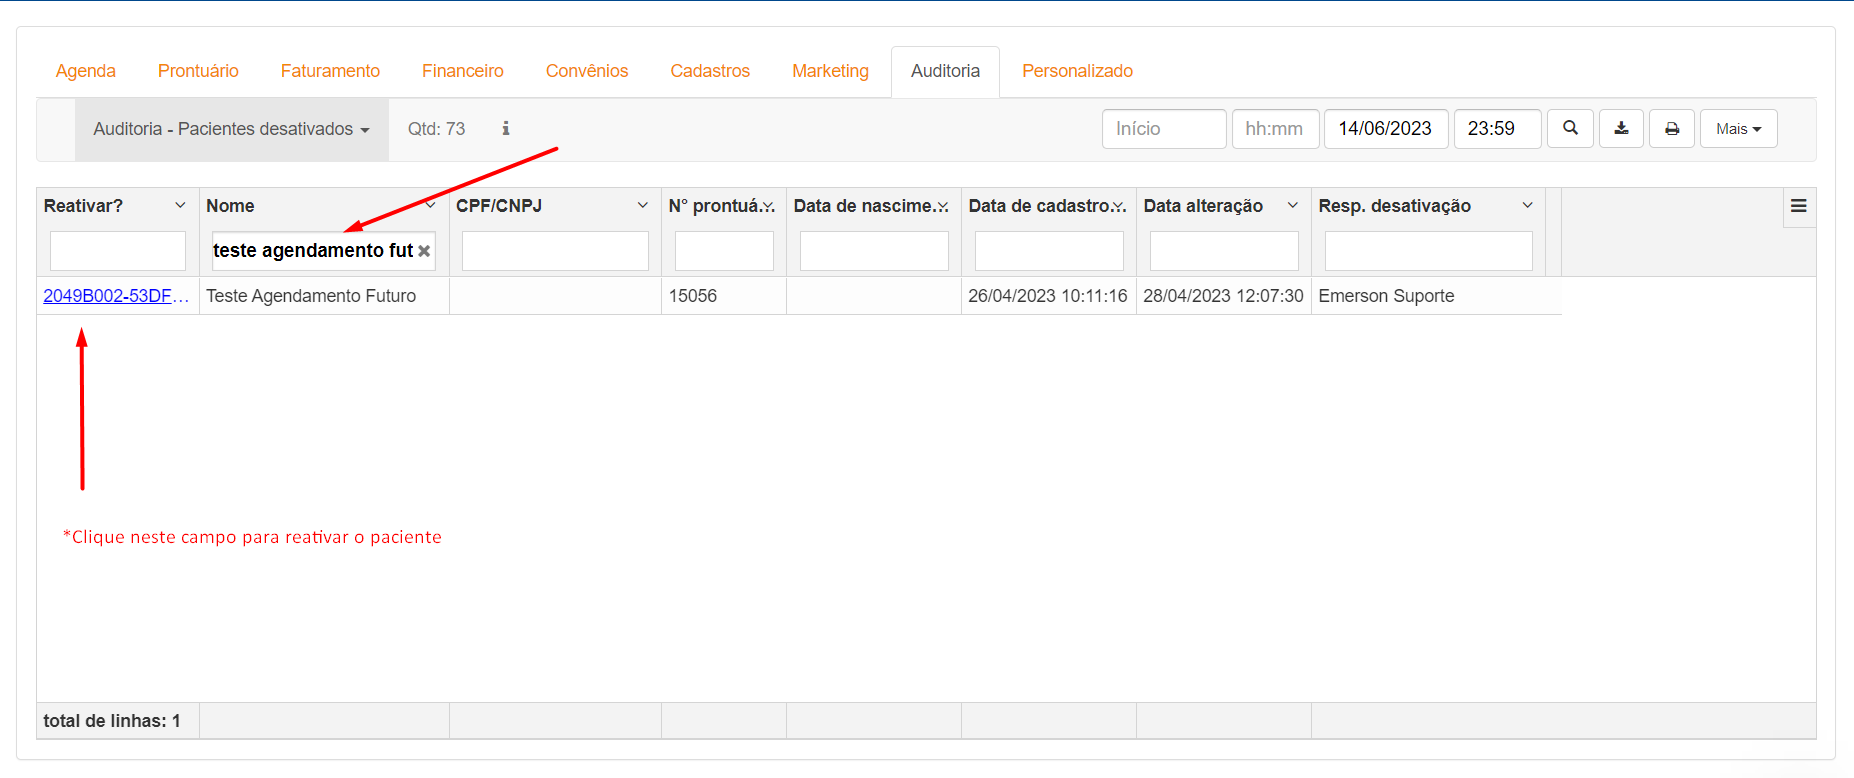Open the grid hamburger menu icon
The width and height of the screenshot is (1854, 778).
click(1799, 206)
